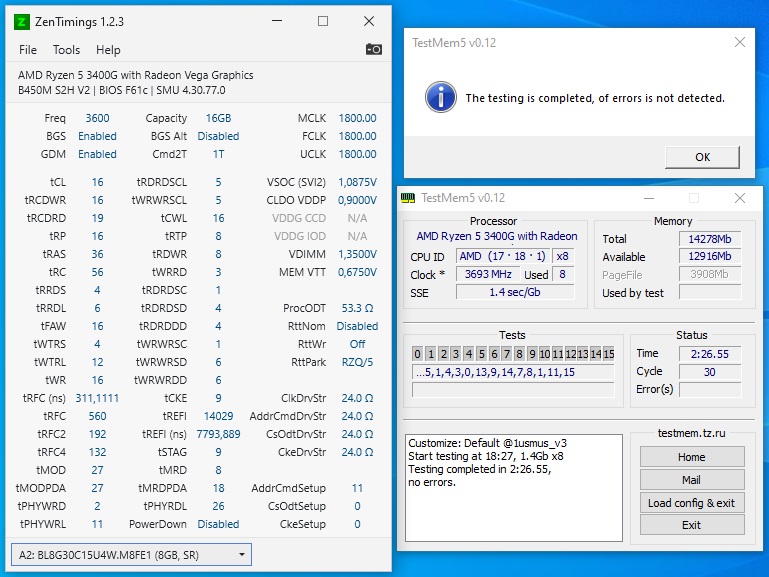Click the tFAW value 16
Screen dimensions: 769x577
(x=98, y=326)
